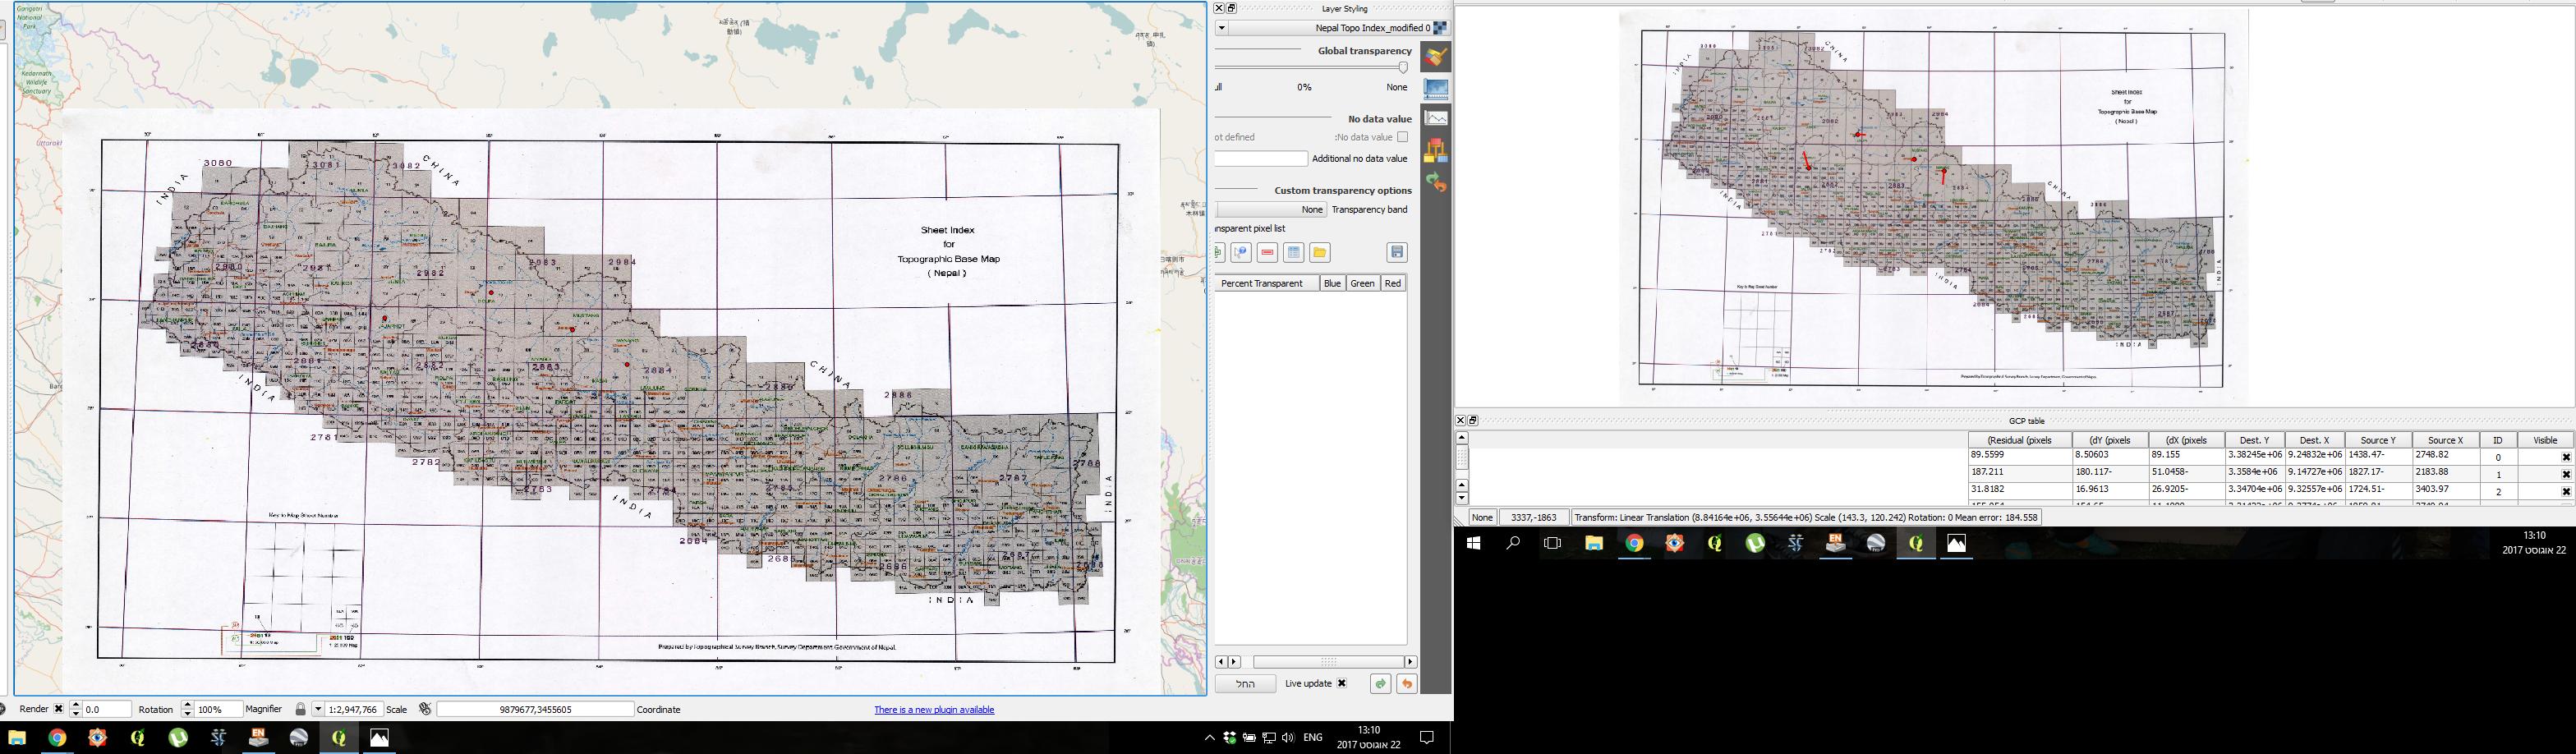This screenshot has width=2576, height=754.
Task: Open the style history tab icon in Layer Styling
Action: 1436,183
